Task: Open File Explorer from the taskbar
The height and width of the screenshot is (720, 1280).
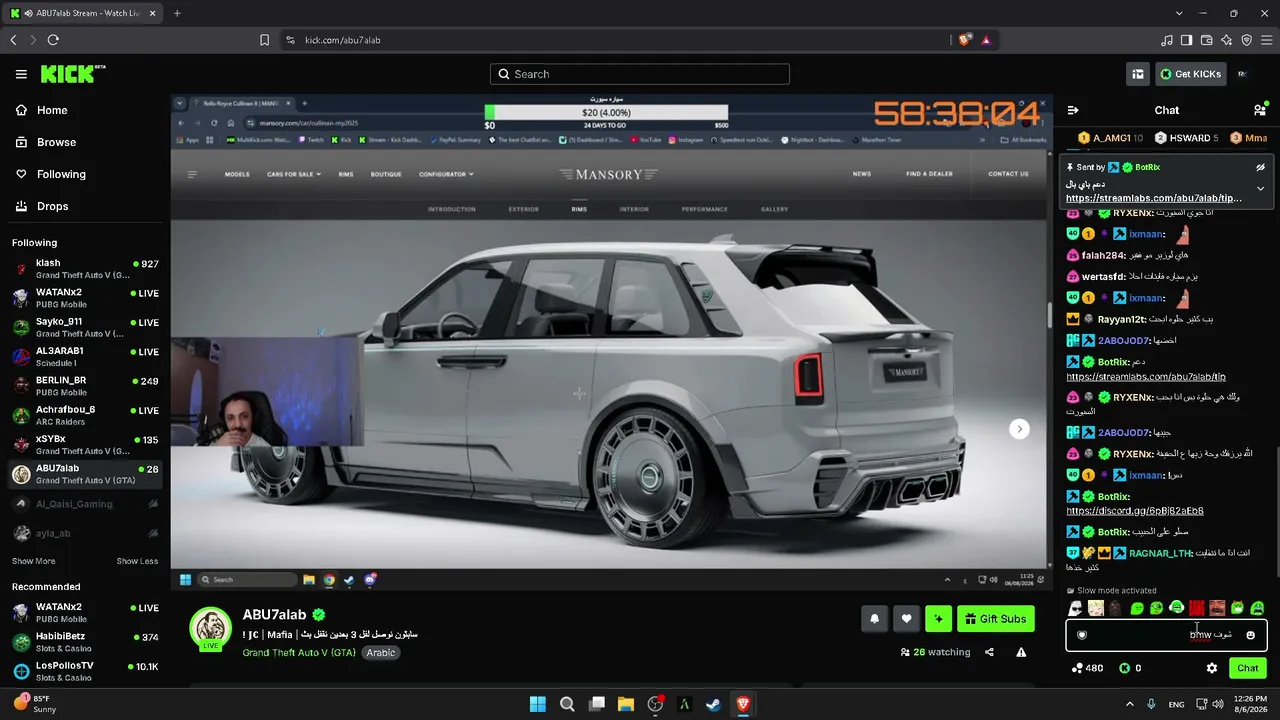Action: click(x=626, y=704)
